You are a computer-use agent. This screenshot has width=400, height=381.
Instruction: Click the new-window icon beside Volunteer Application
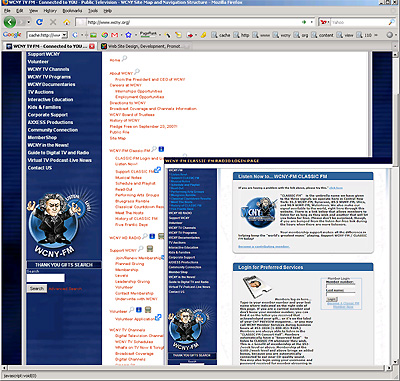tap(158, 317)
